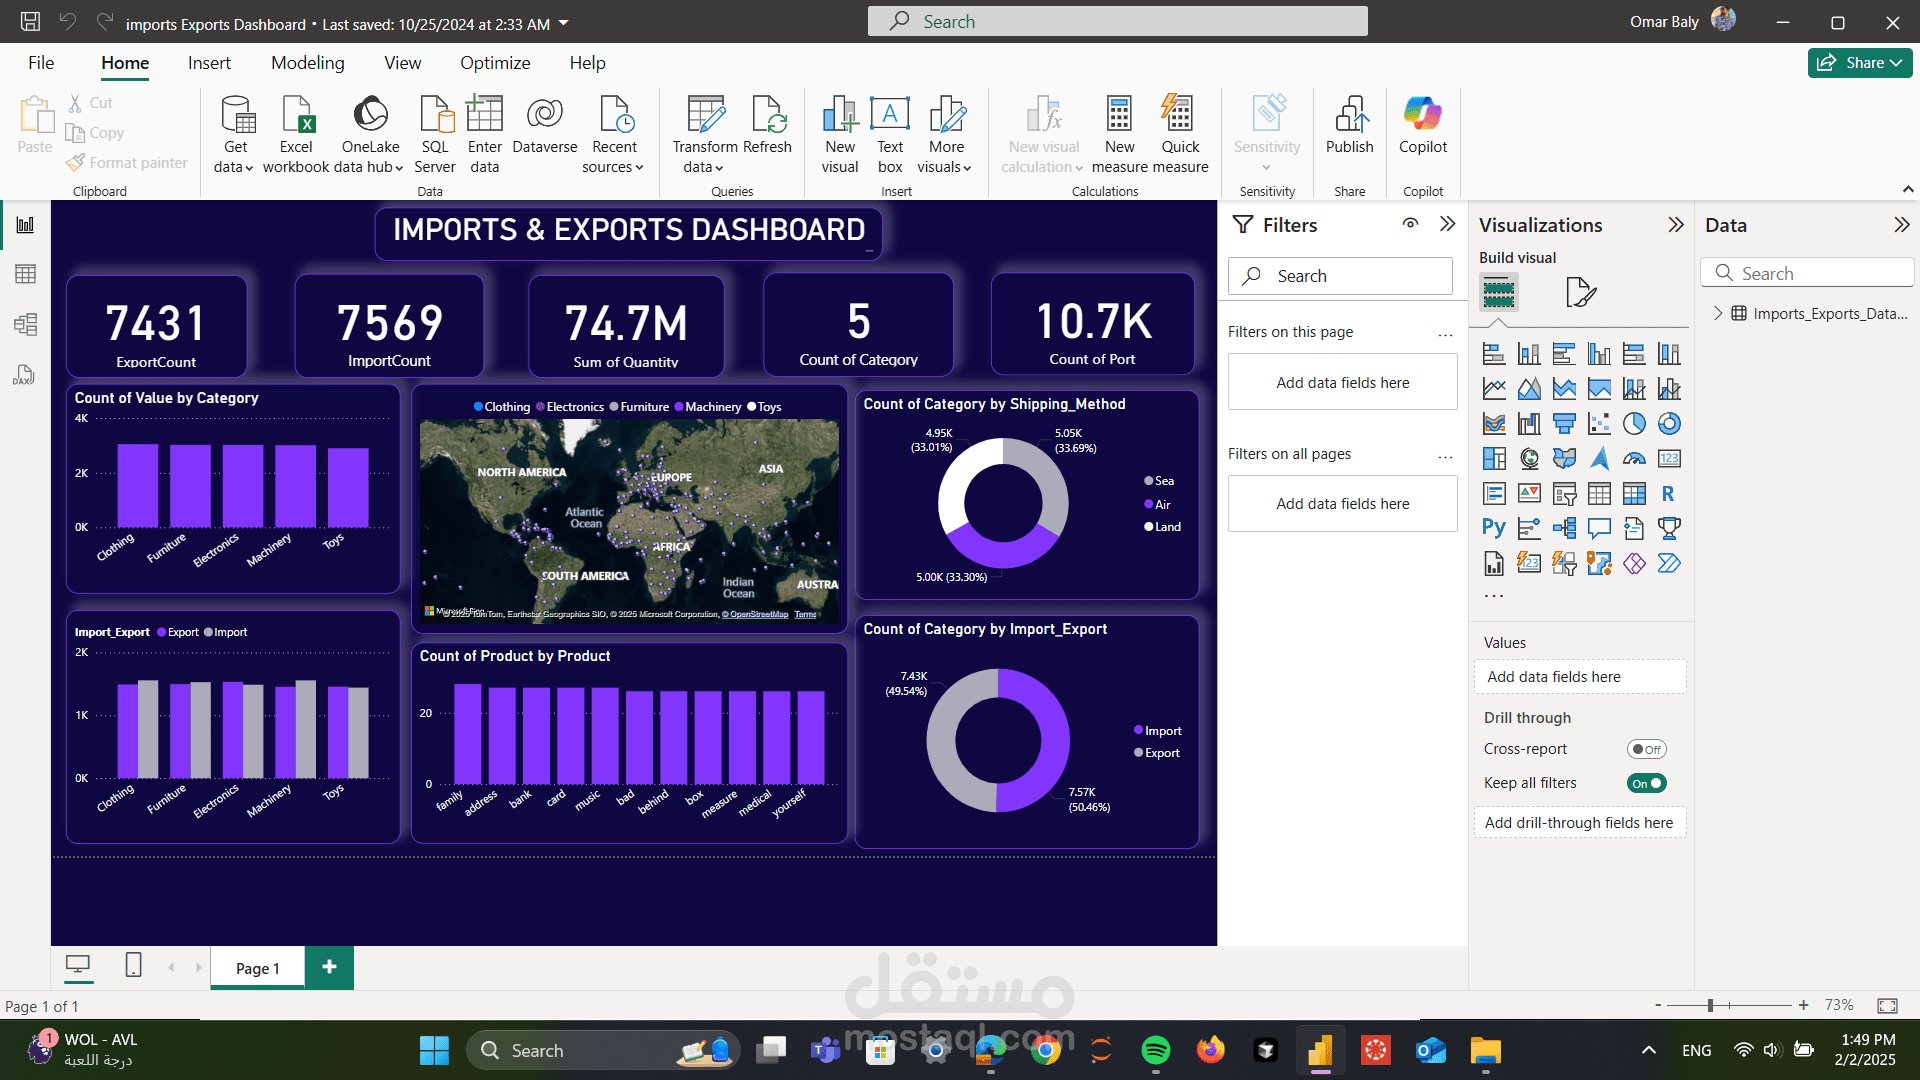
Task: Toggle Cross-report drill through switch
Action: (1646, 749)
